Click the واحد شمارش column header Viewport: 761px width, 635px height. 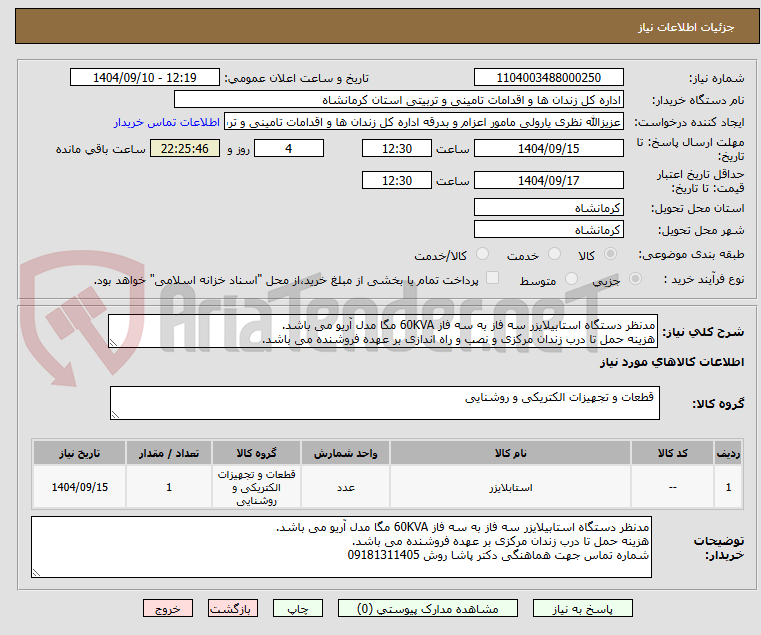pyautogui.click(x=345, y=453)
